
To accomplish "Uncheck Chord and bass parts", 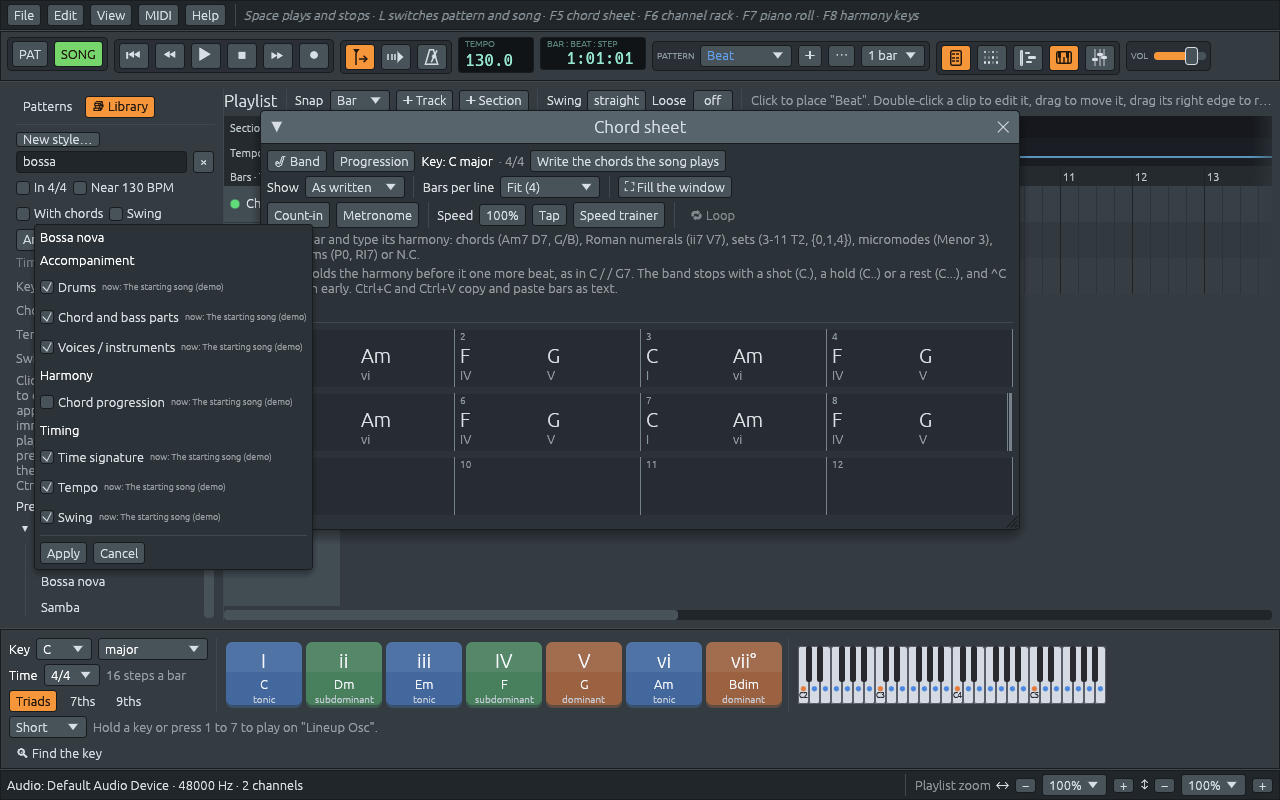I will click(47, 317).
